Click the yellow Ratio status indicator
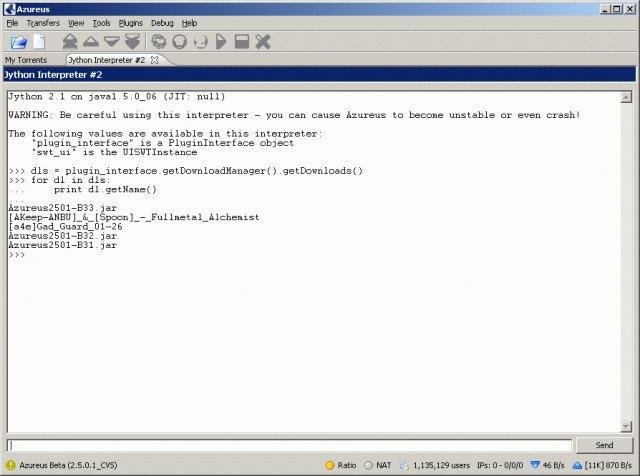 [x=330, y=465]
